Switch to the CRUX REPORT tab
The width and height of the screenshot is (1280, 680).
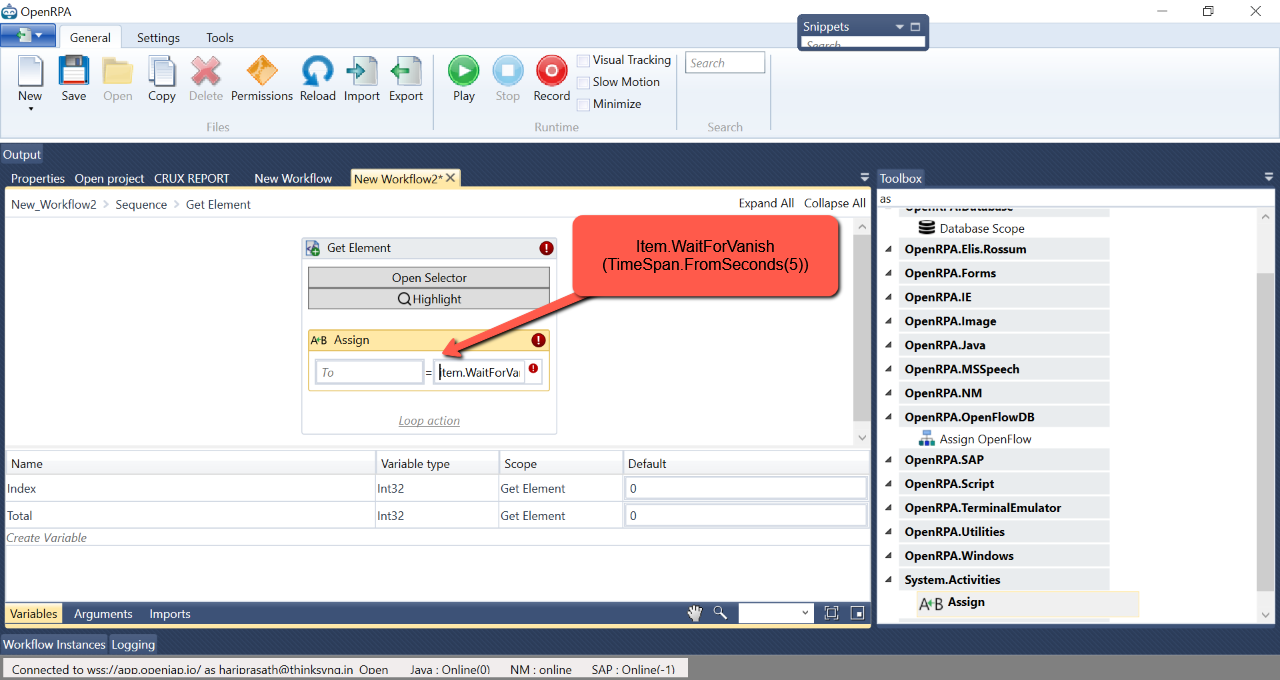(x=192, y=179)
